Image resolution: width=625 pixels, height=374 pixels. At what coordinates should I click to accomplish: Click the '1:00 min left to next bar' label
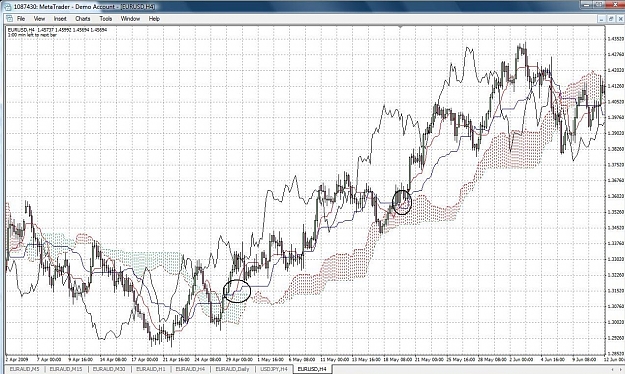click(x=32, y=35)
